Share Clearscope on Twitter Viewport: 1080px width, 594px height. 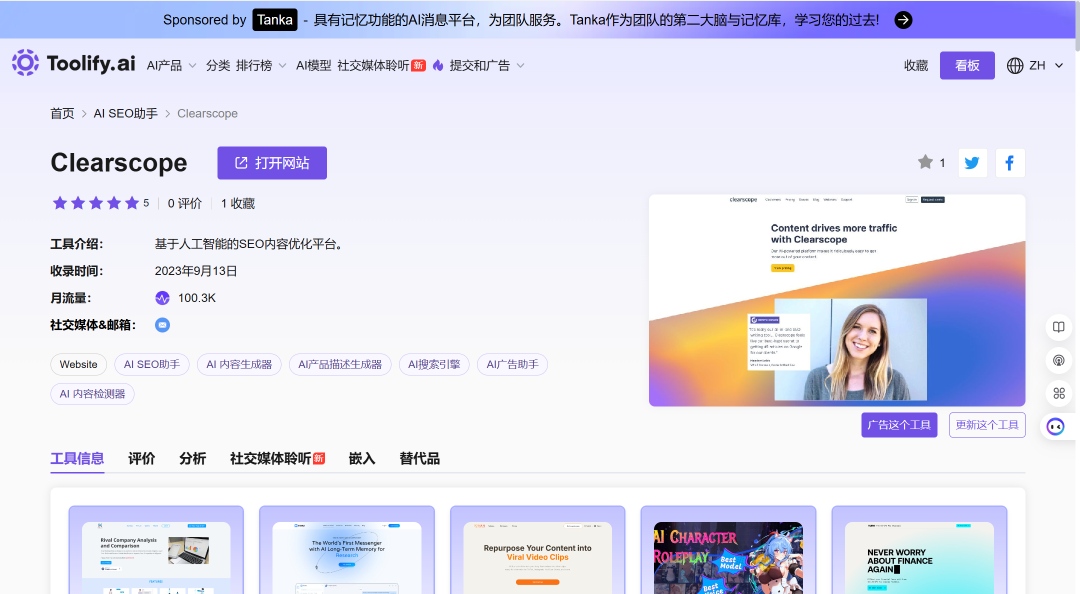(972, 163)
